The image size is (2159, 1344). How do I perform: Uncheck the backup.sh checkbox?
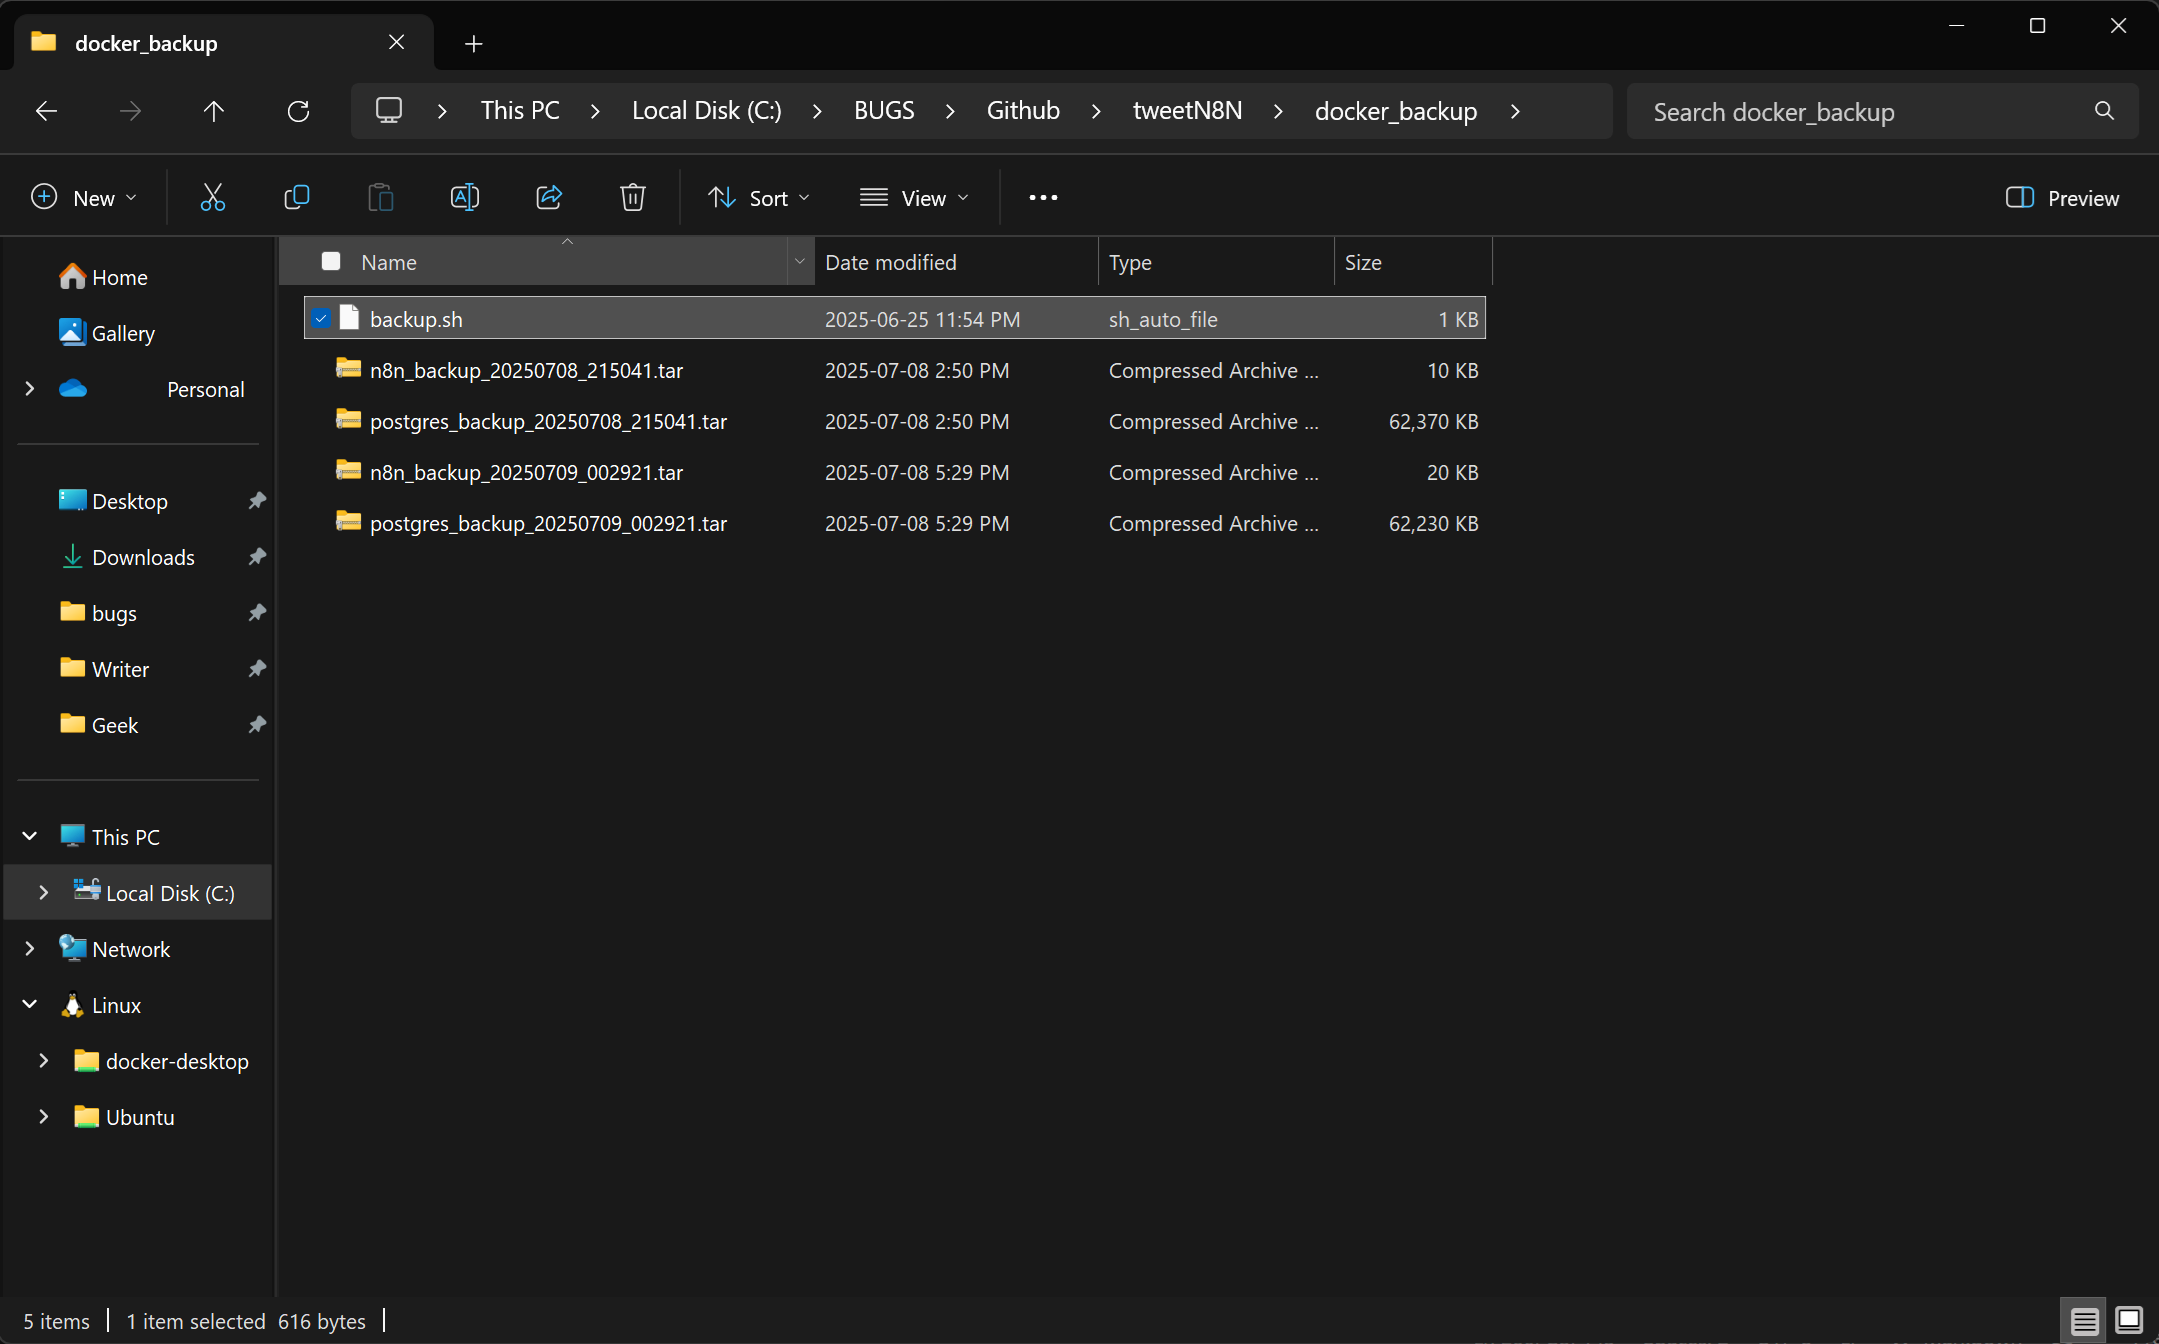321,318
